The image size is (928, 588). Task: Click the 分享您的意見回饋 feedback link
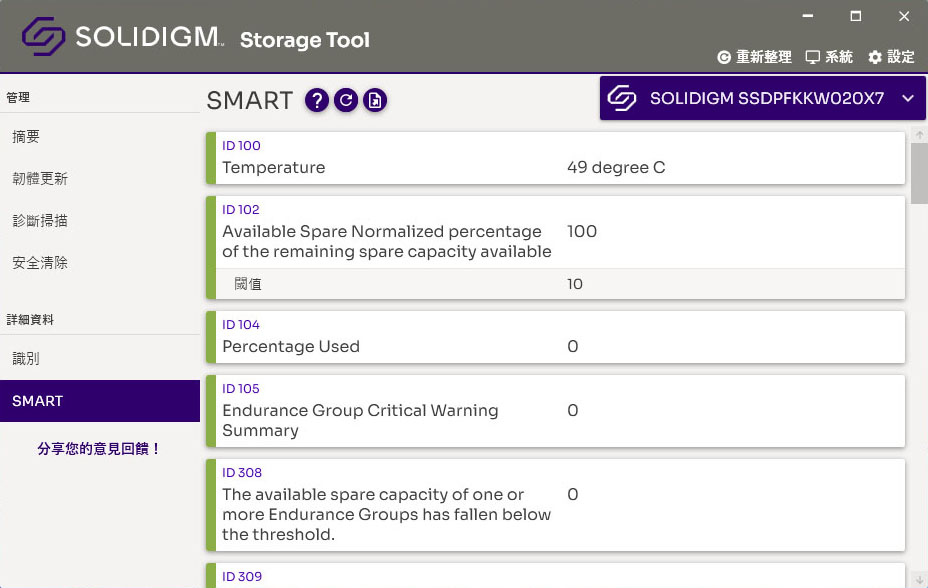(99, 449)
